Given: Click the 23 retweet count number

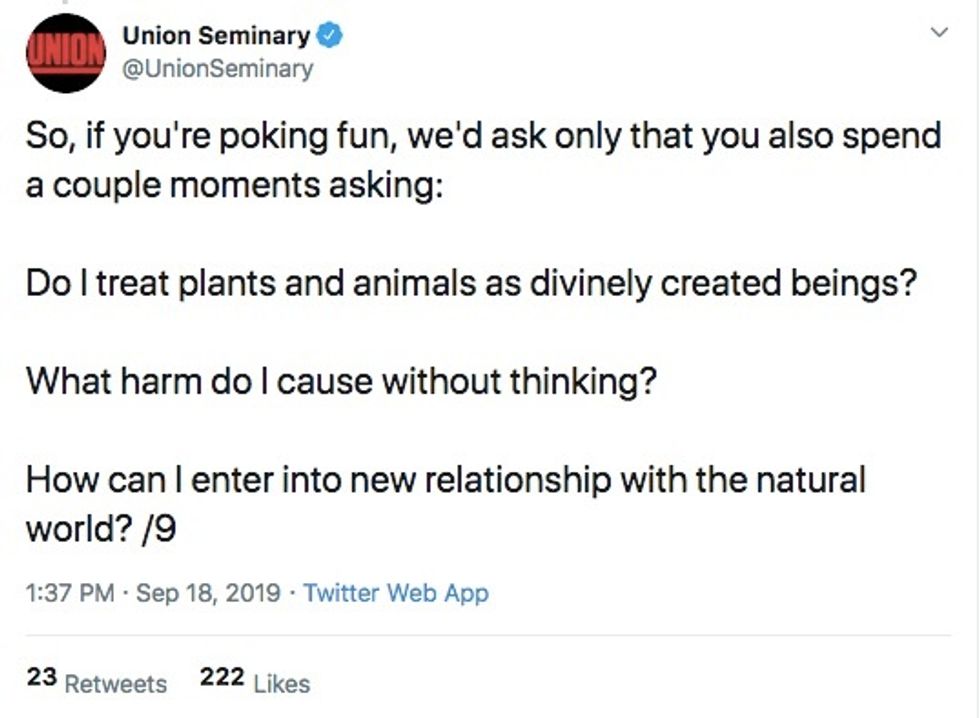Looking at the screenshot, I should click(x=41, y=678).
